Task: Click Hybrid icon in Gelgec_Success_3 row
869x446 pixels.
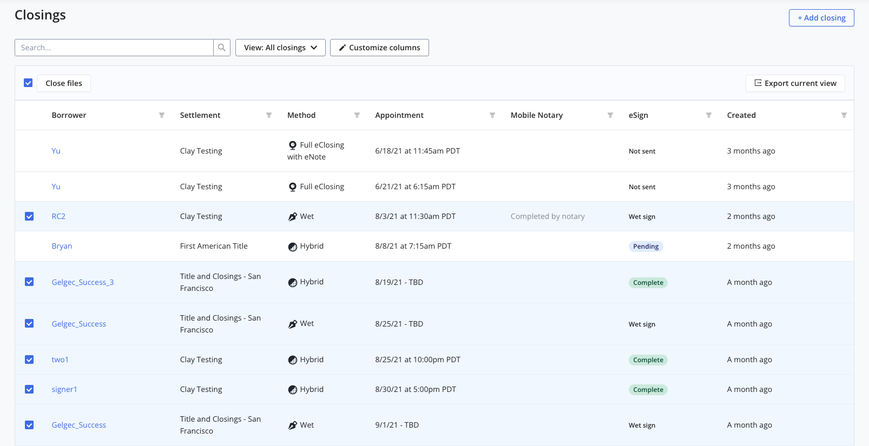Action: 293,283
